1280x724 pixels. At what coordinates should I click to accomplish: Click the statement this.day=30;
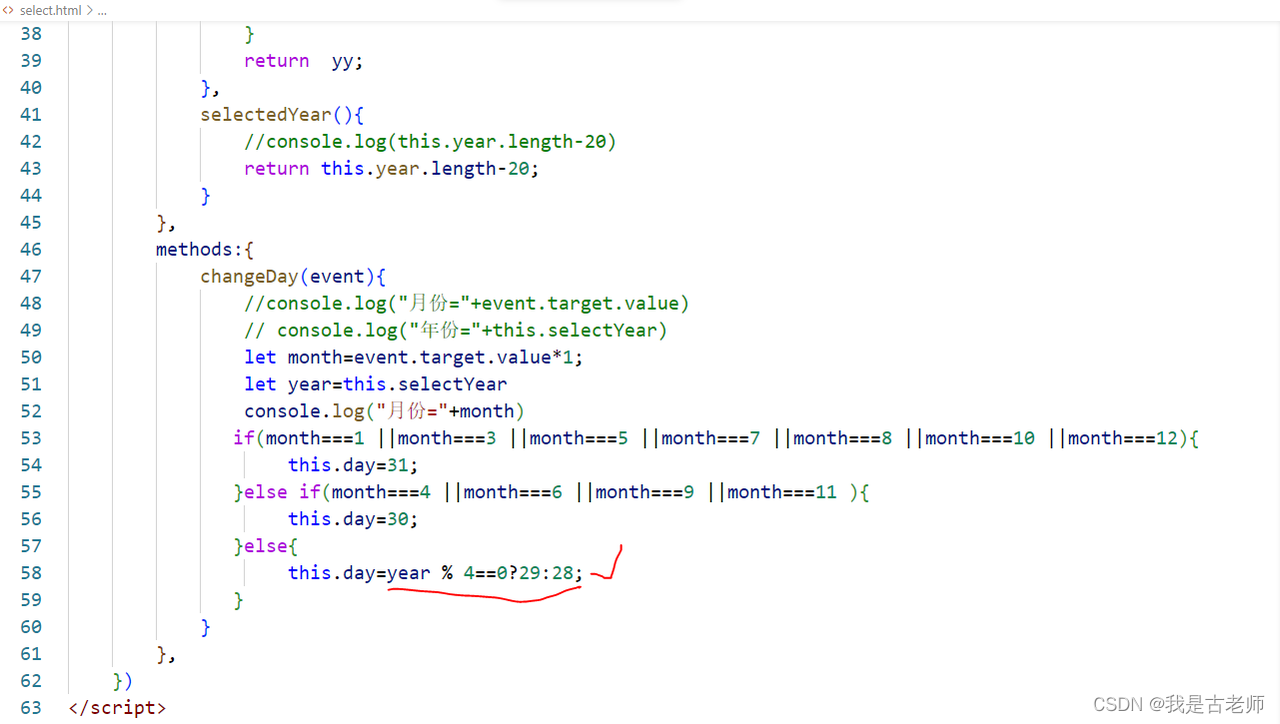(353, 519)
